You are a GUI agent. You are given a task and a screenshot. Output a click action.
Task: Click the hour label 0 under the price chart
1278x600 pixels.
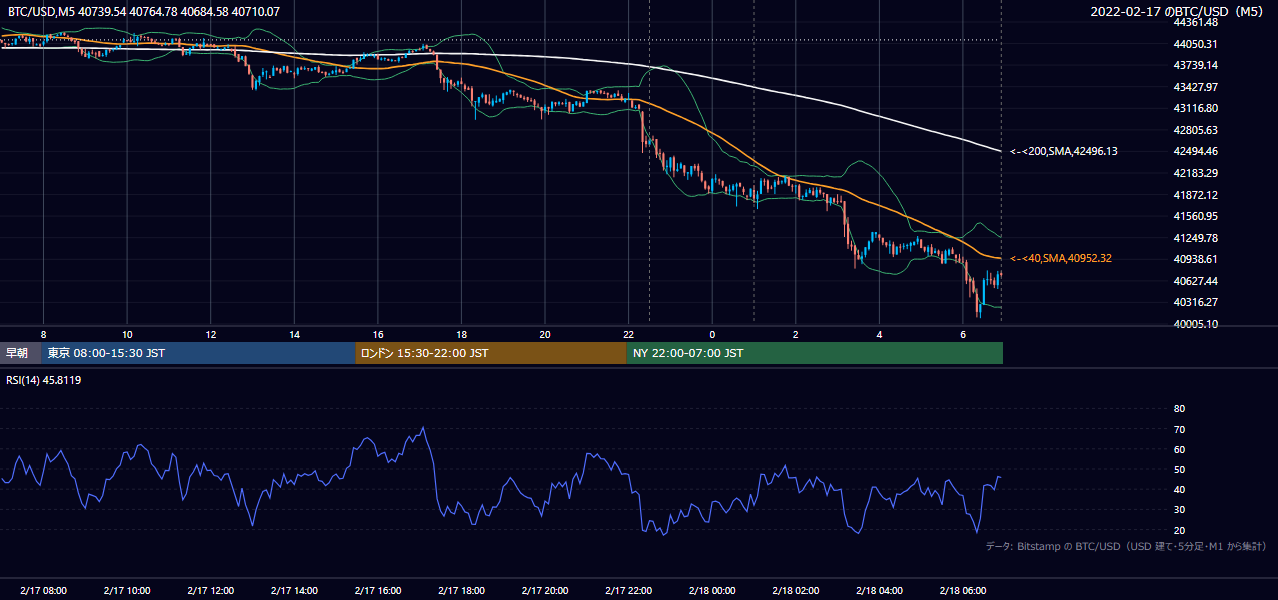click(712, 334)
